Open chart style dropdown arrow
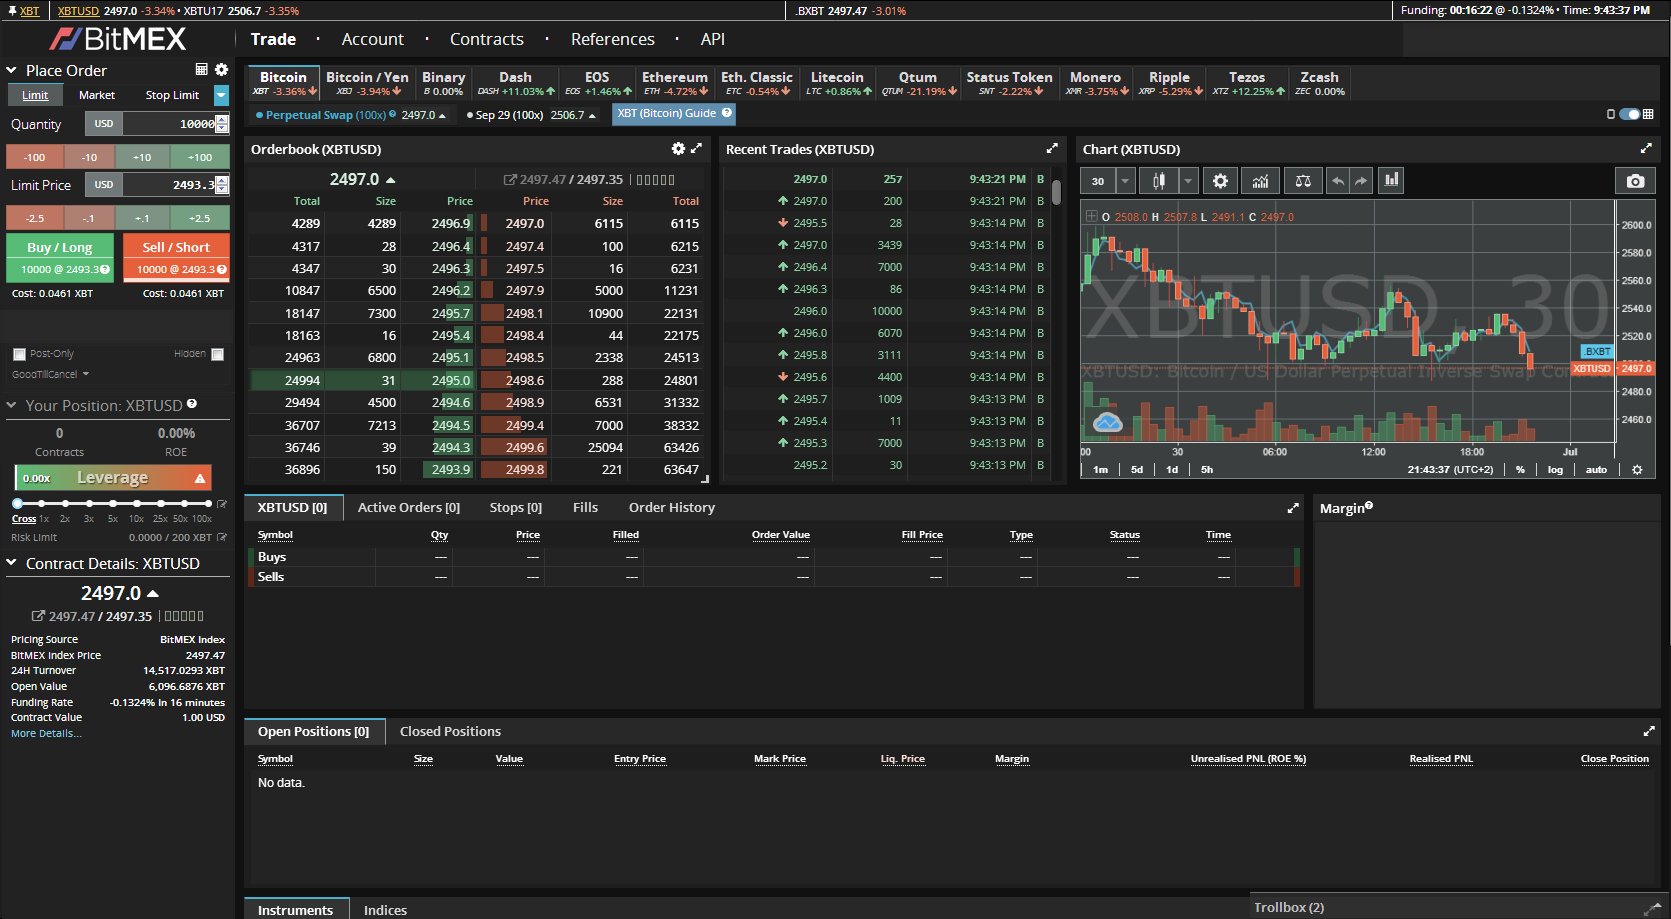Viewport: 1671px width, 919px height. point(1188,181)
